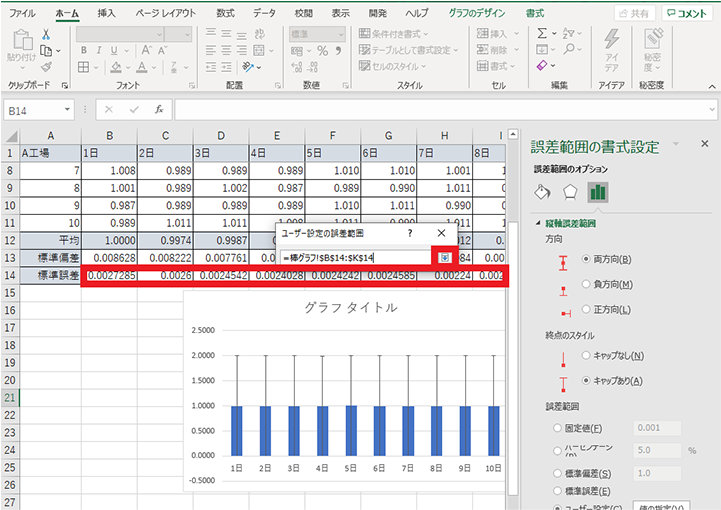Open the テーブルとして書式設定 dropdown
Image resolution: width=721 pixels, height=510 pixels.
point(409,50)
